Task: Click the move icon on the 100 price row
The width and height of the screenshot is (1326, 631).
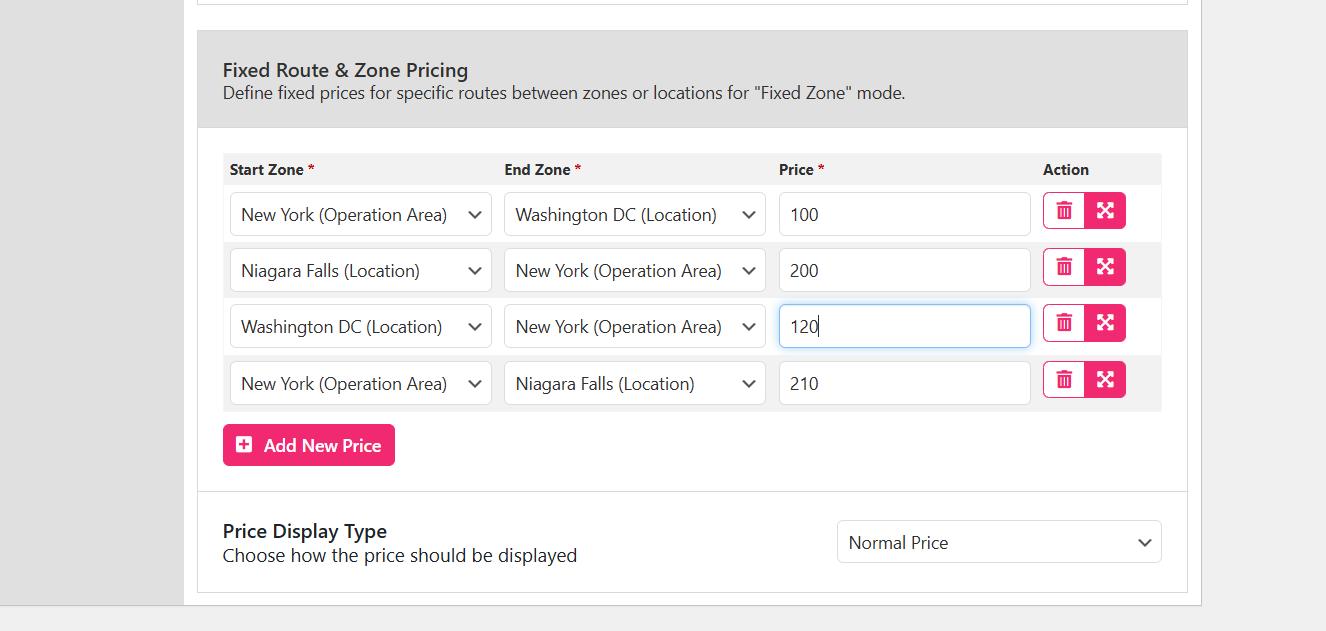Action: click(x=1105, y=211)
